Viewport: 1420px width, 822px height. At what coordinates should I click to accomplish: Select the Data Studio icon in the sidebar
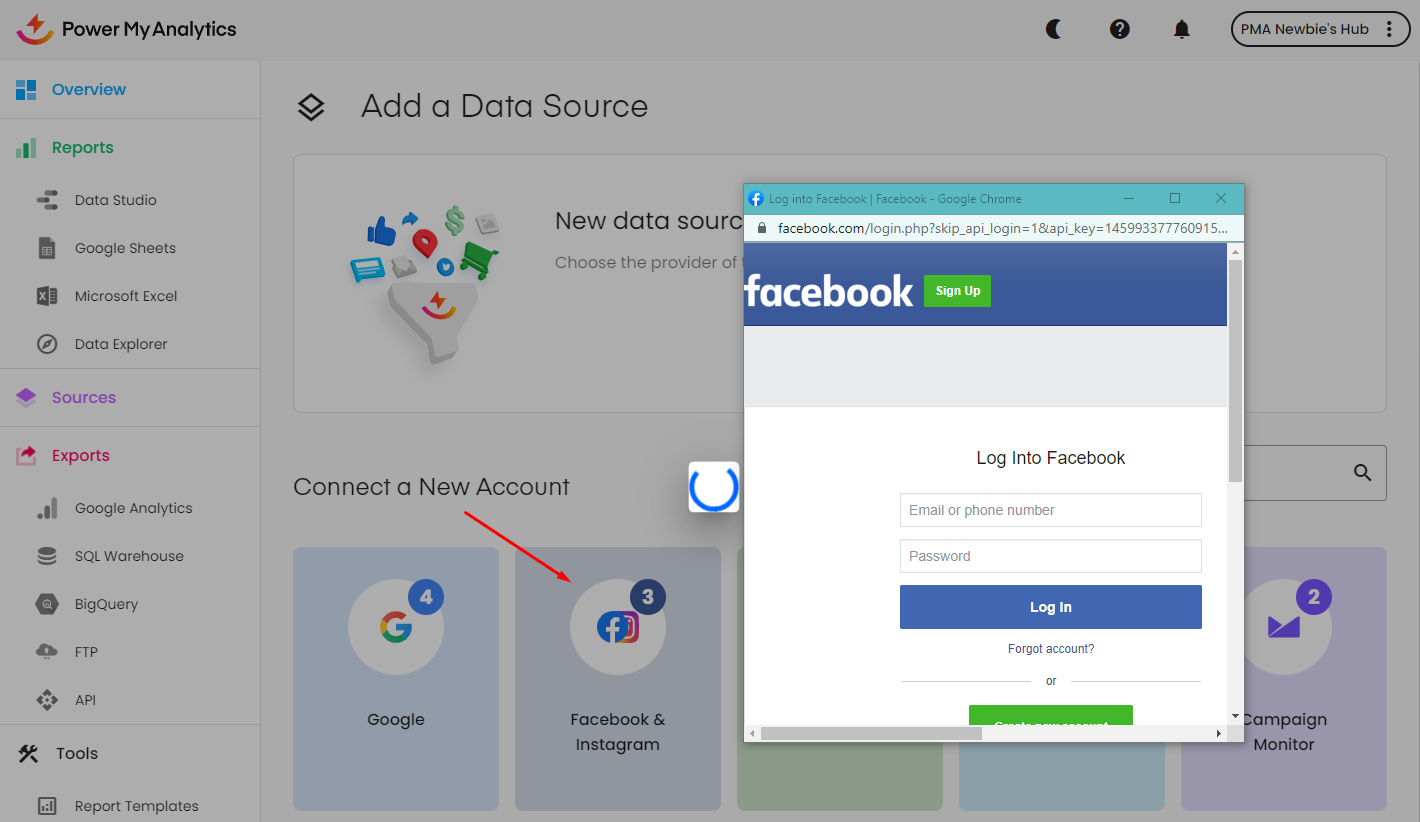tap(47, 199)
